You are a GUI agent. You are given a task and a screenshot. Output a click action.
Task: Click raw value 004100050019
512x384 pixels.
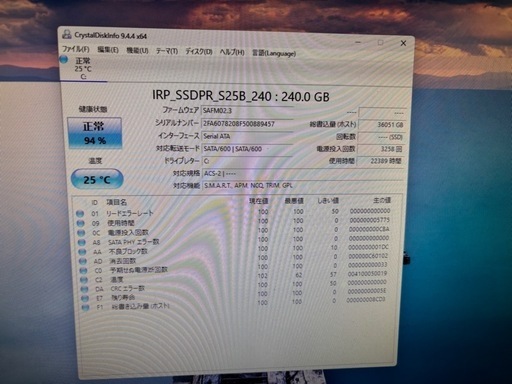click(x=367, y=274)
